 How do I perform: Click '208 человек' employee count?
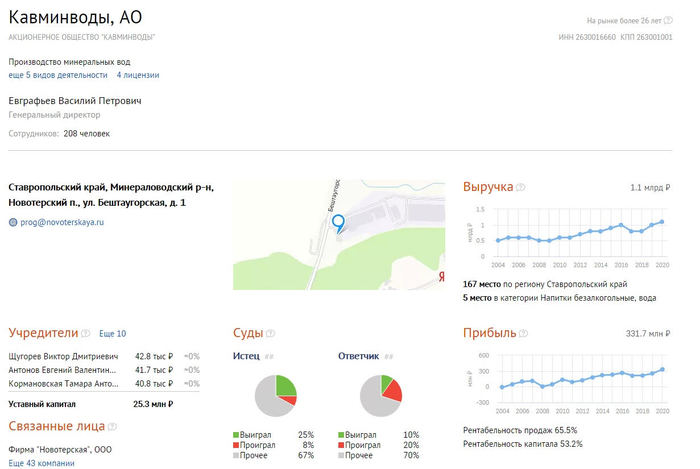click(x=87, y=134)
